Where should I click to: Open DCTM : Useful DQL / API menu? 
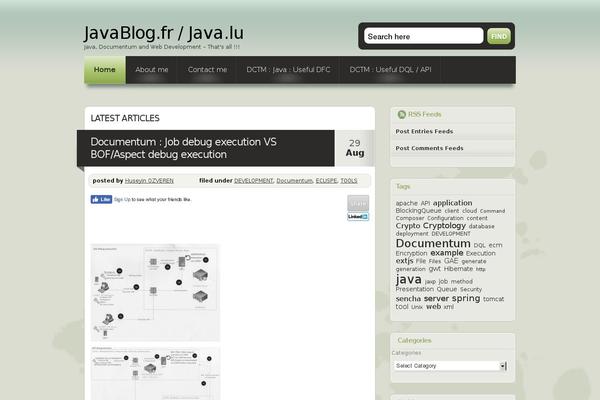[x=390, y=70]
